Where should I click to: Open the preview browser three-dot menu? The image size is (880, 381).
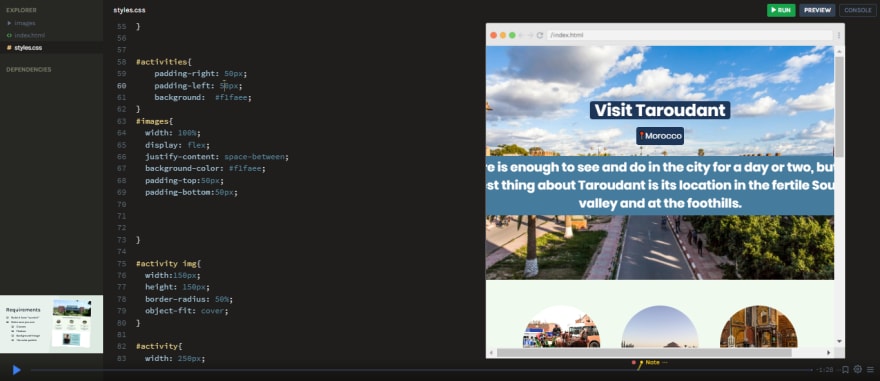pyautogui.click(x=839, y=35)
